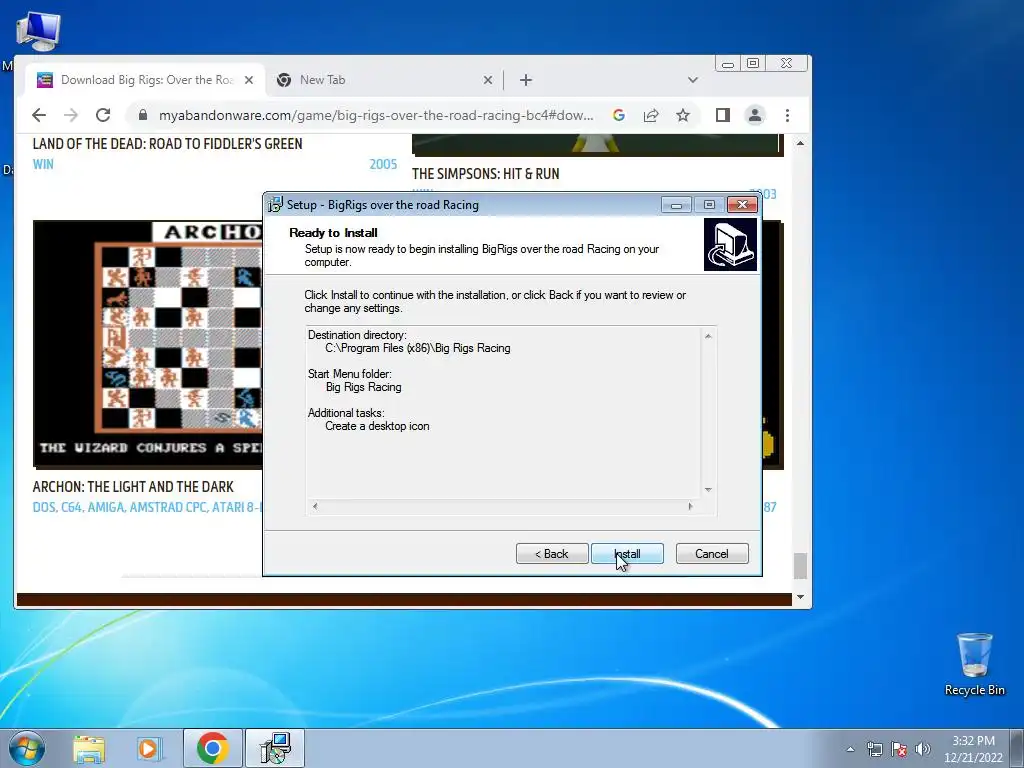Bookmark the page with star icon
The width and height of the screenshot is (1024, 768).
tap(682, 116)
